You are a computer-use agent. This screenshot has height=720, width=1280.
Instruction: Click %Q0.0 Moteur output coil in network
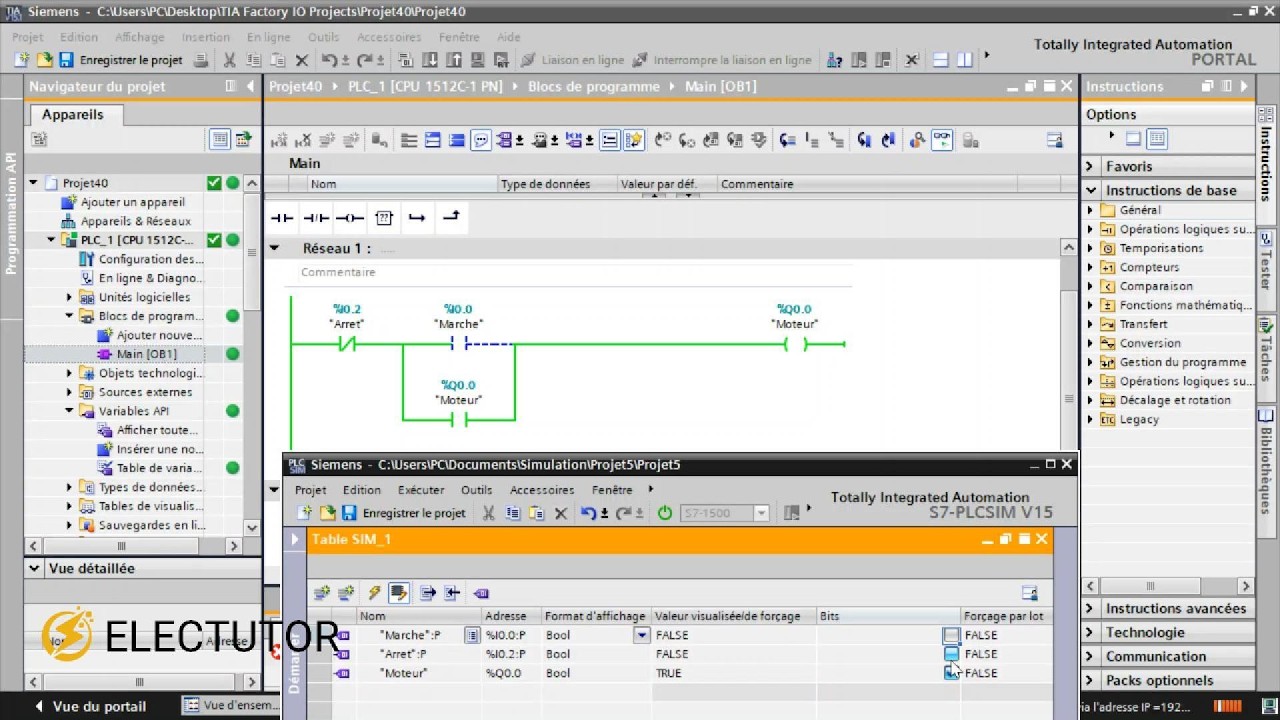(795, 344)
